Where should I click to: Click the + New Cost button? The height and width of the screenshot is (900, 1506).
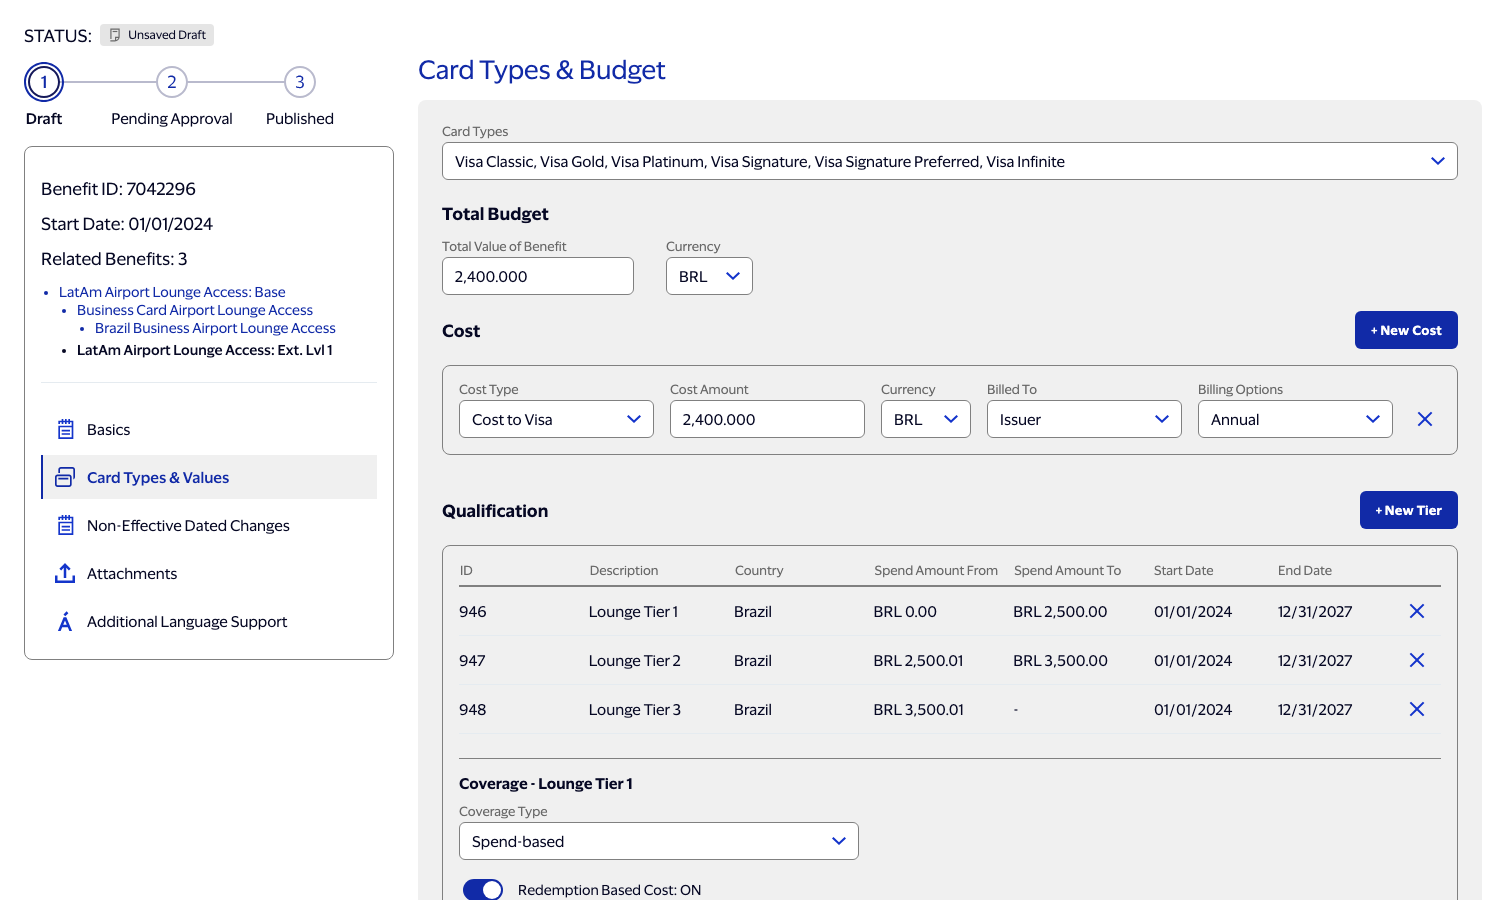pyautogui.click(x=1406, y=330)
